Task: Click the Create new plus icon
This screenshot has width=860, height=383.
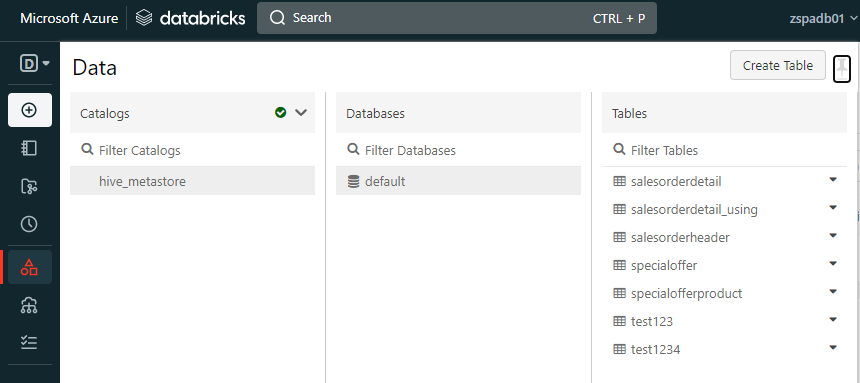Action: (29, 110)
